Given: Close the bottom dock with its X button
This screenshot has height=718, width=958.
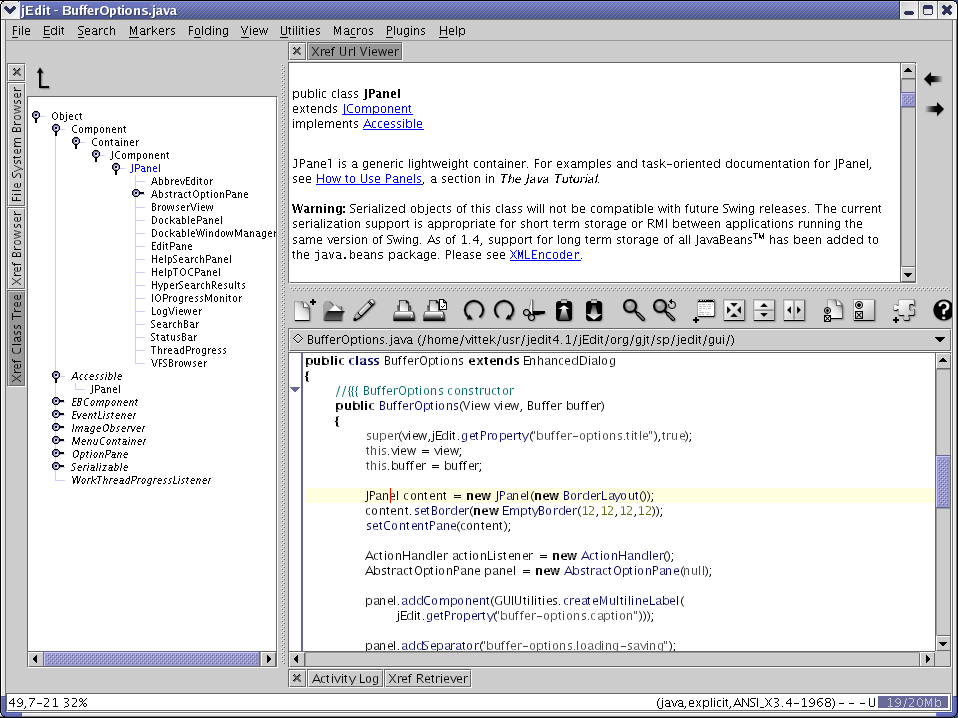Looking at the screenshot, I should [296, 678].
